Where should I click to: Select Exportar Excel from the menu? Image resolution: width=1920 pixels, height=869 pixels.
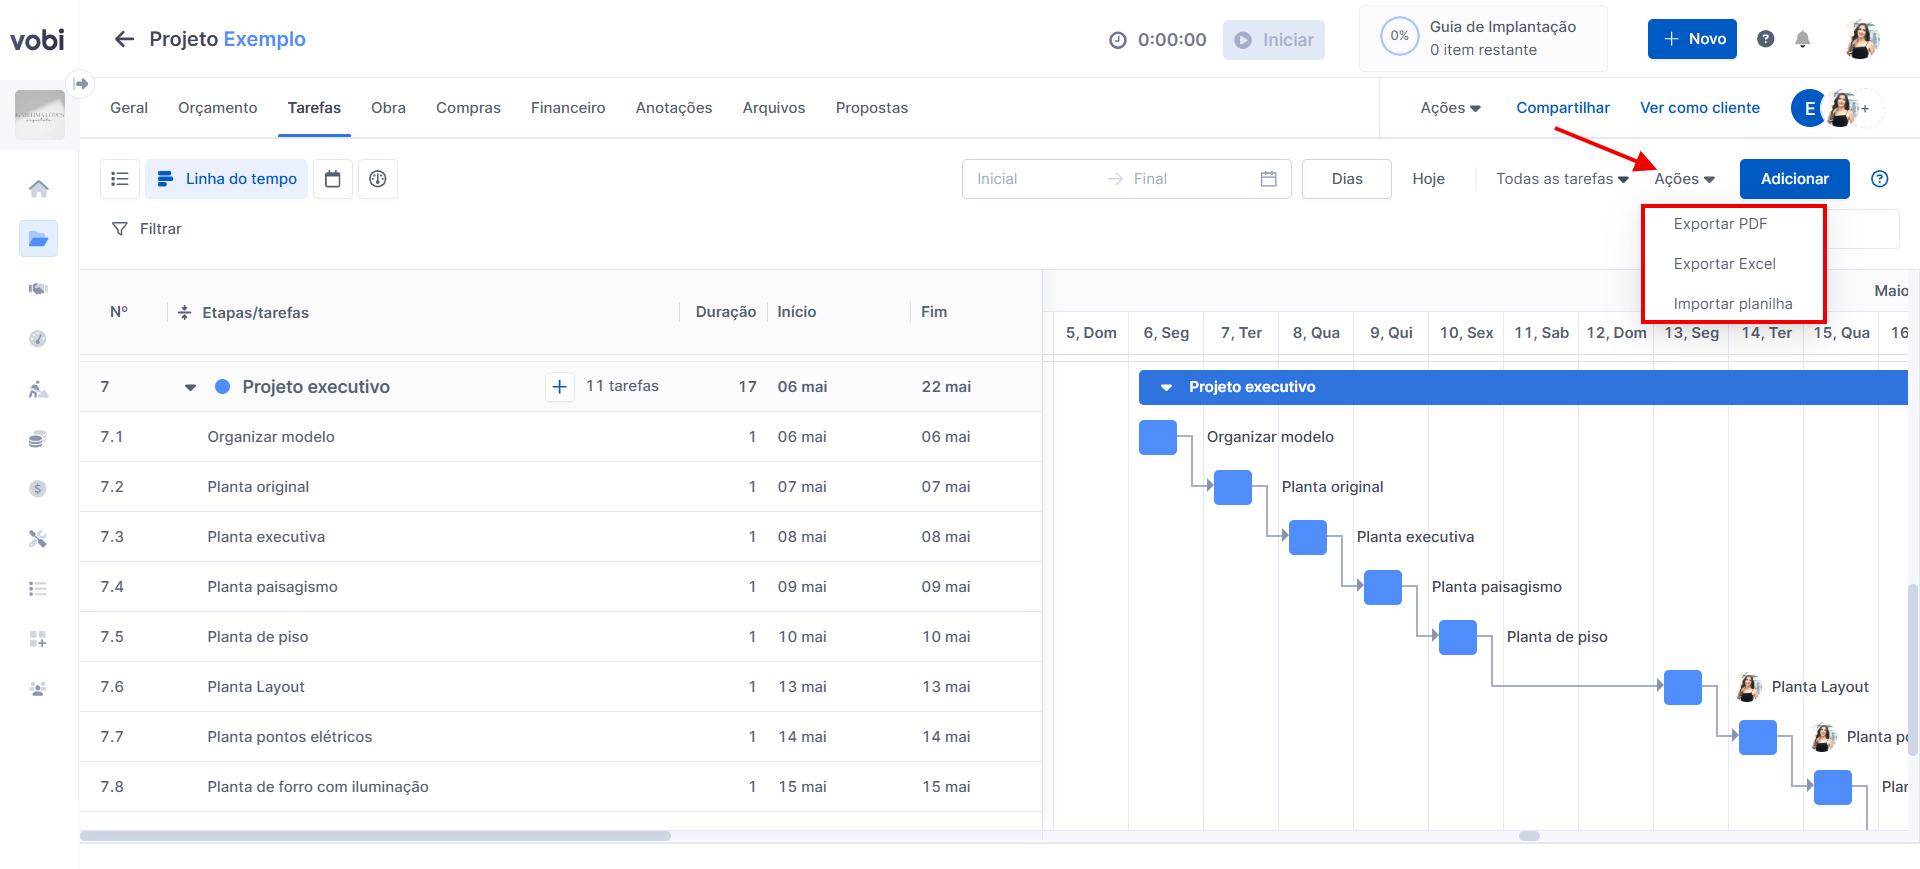point(1724,264)
